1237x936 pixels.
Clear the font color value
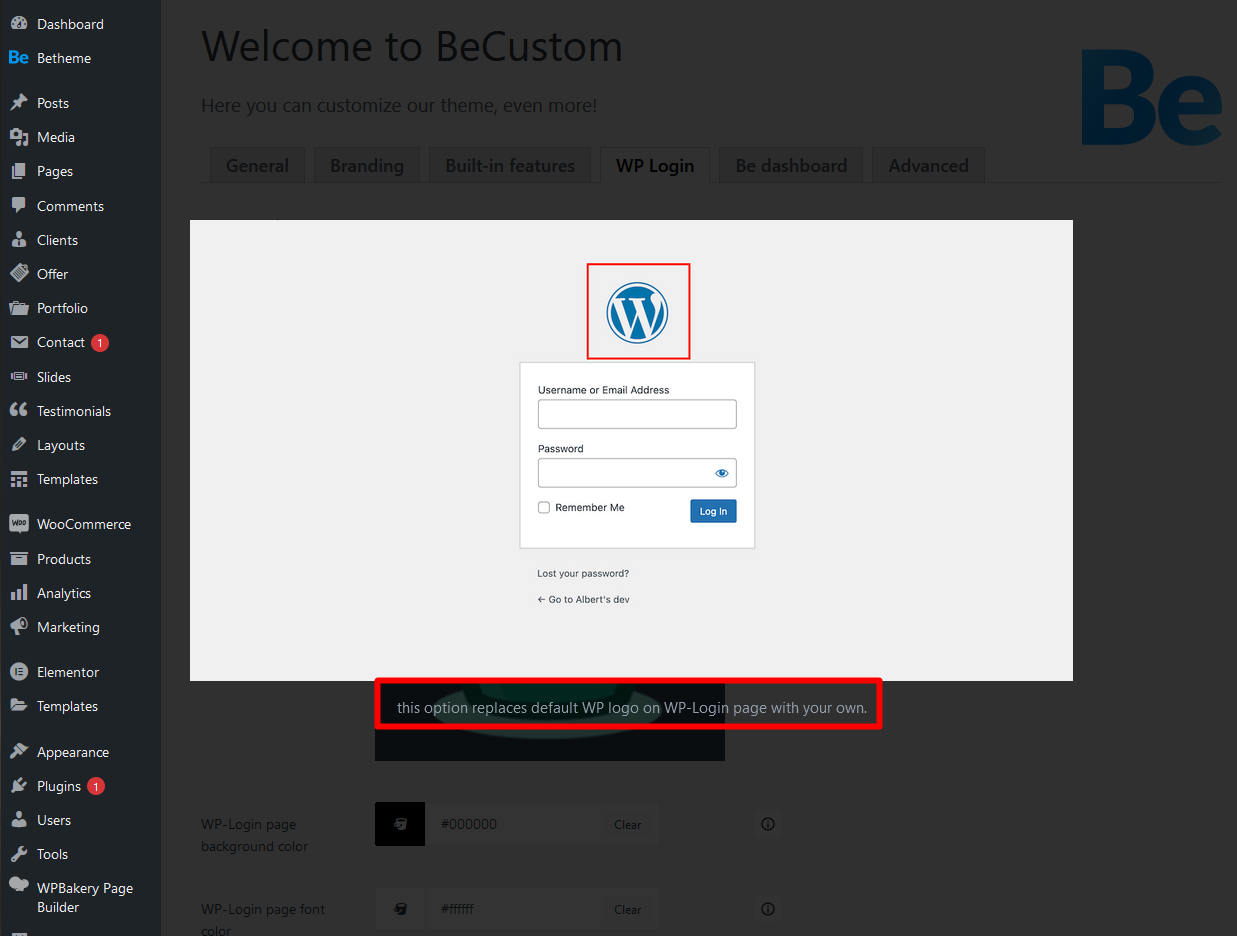point(628,910)
